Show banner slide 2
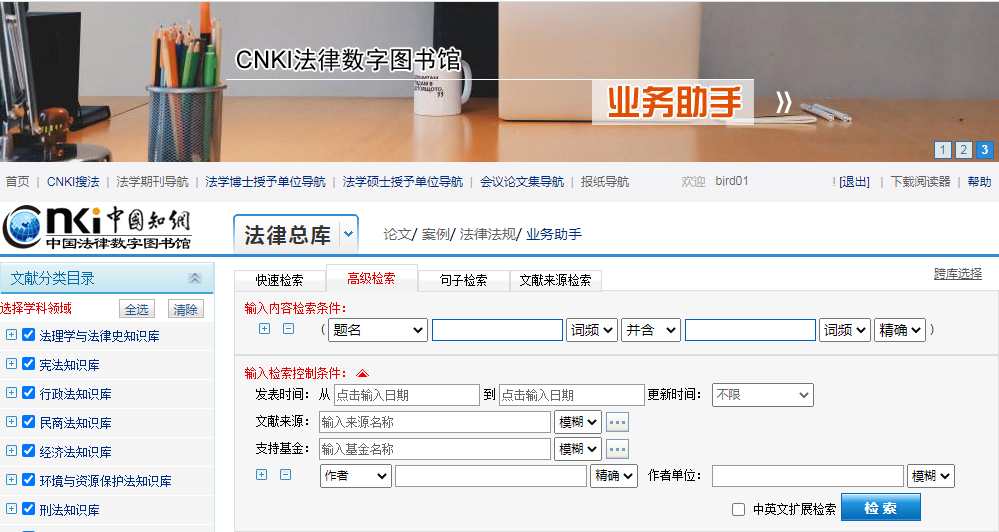Screen dimensions: 999x532 [963, 150]
